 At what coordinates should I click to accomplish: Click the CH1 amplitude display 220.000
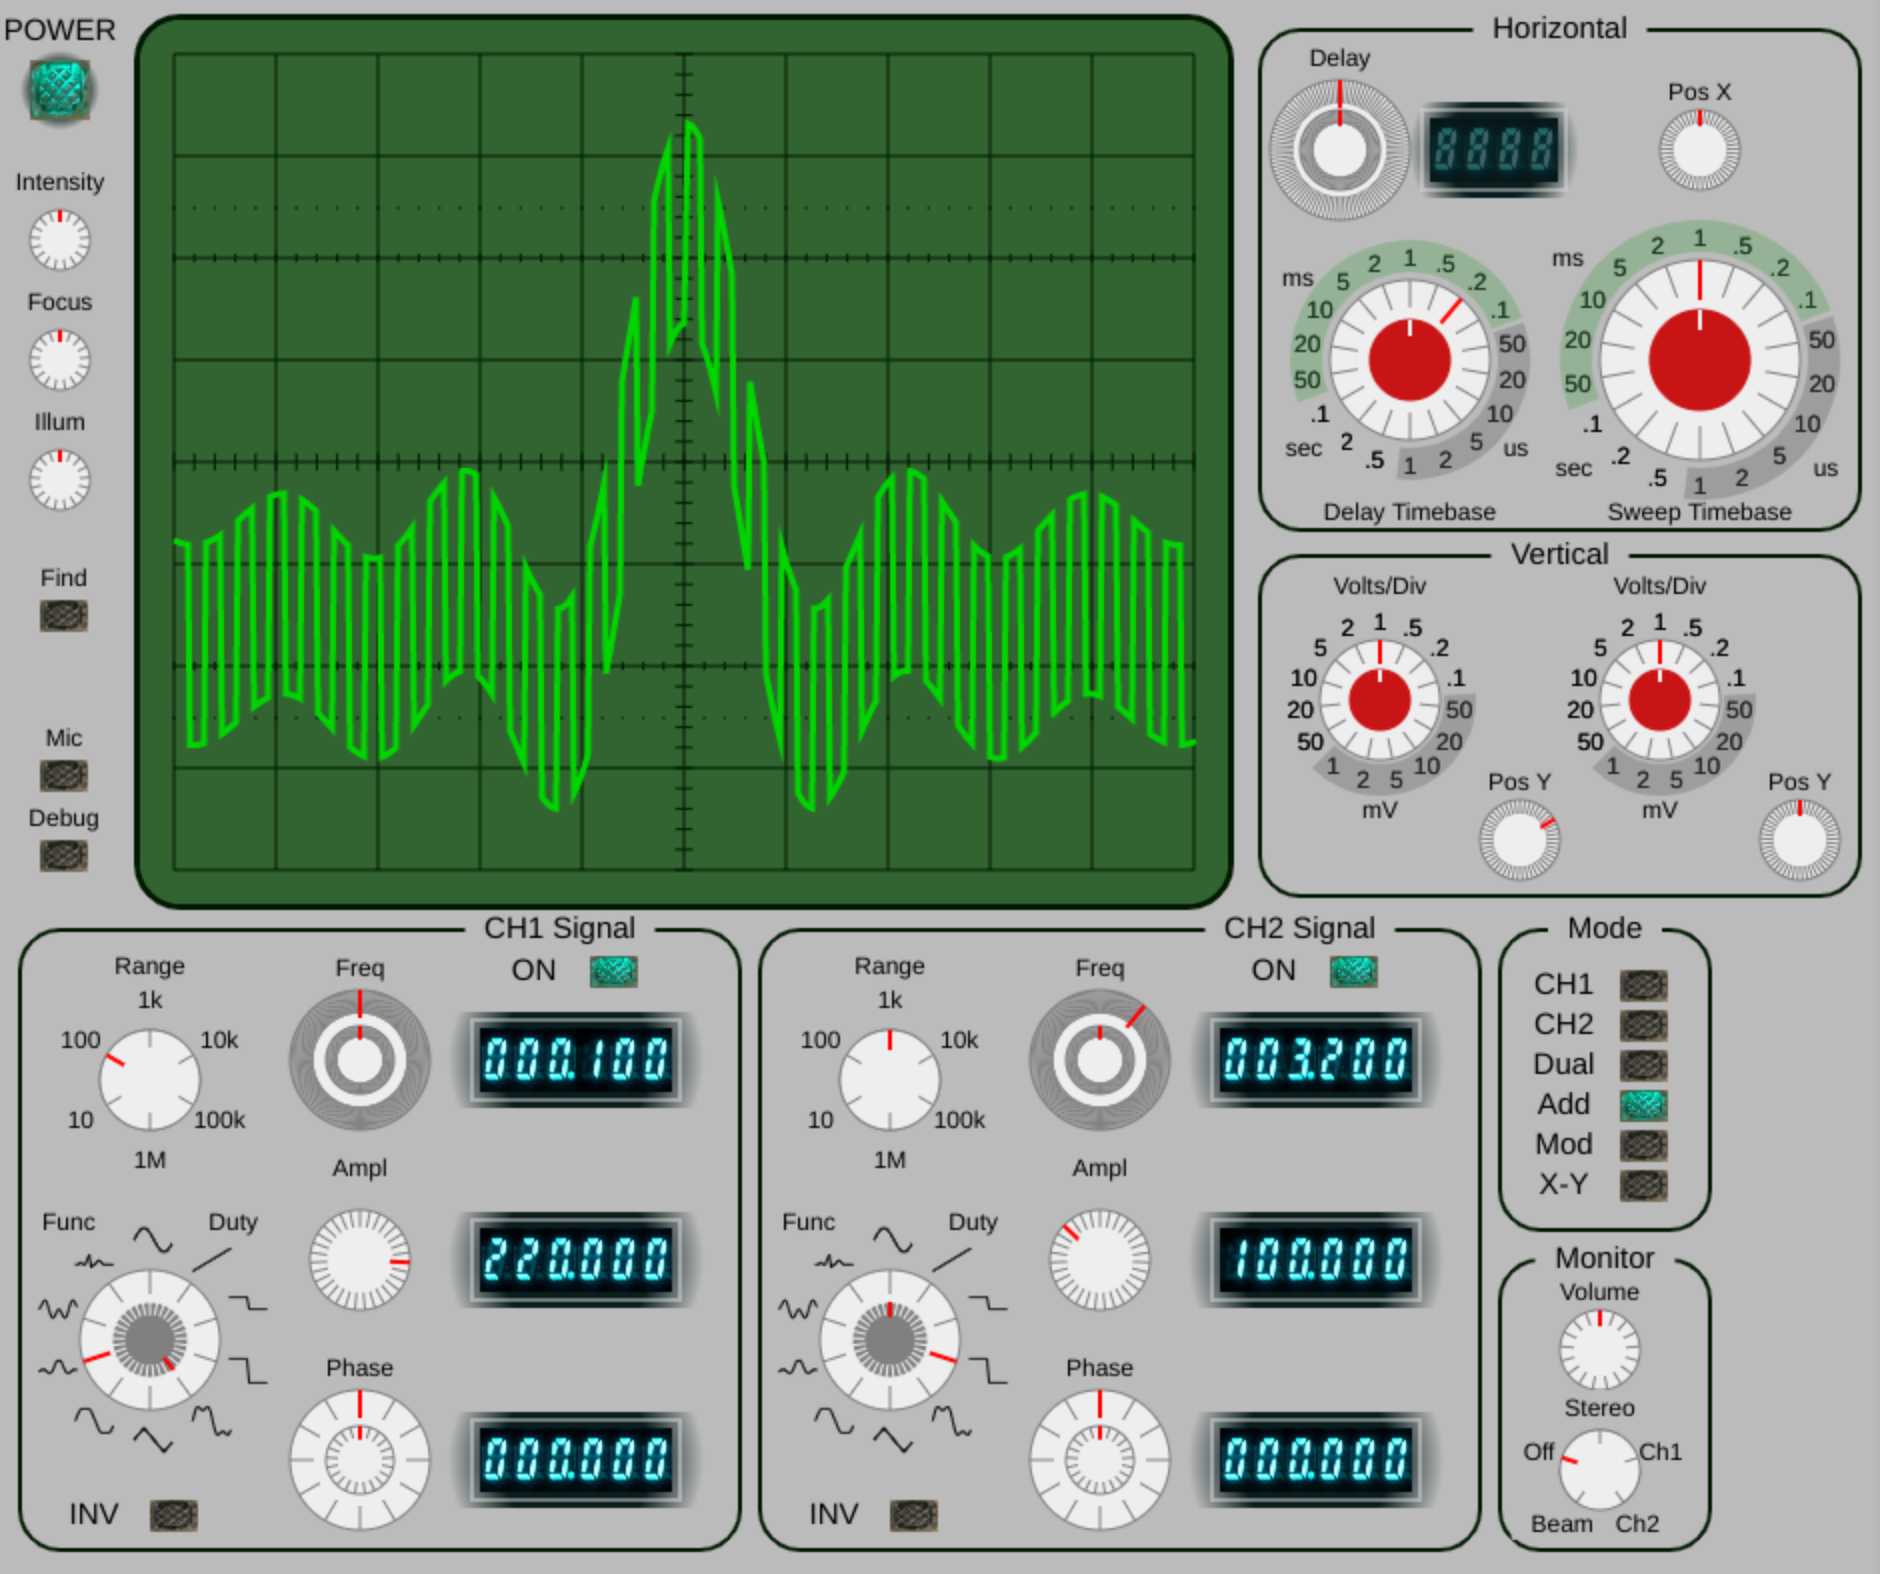click(575, 1260)
